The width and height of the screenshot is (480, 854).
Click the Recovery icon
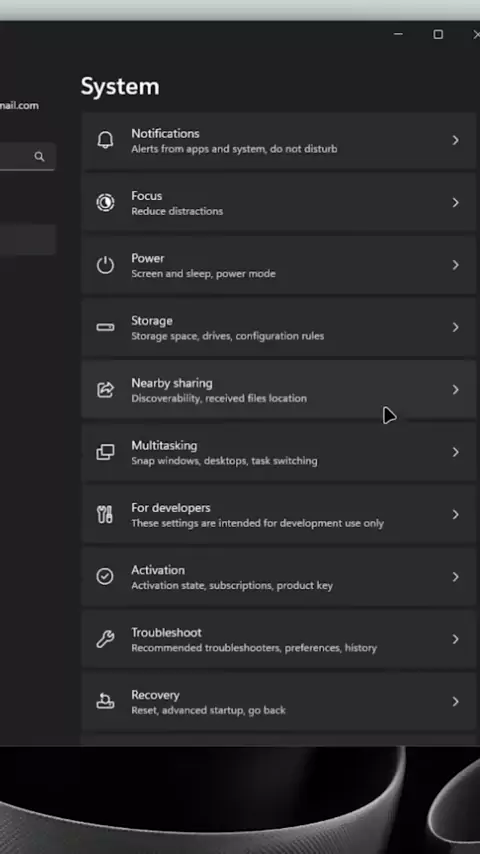105,702
